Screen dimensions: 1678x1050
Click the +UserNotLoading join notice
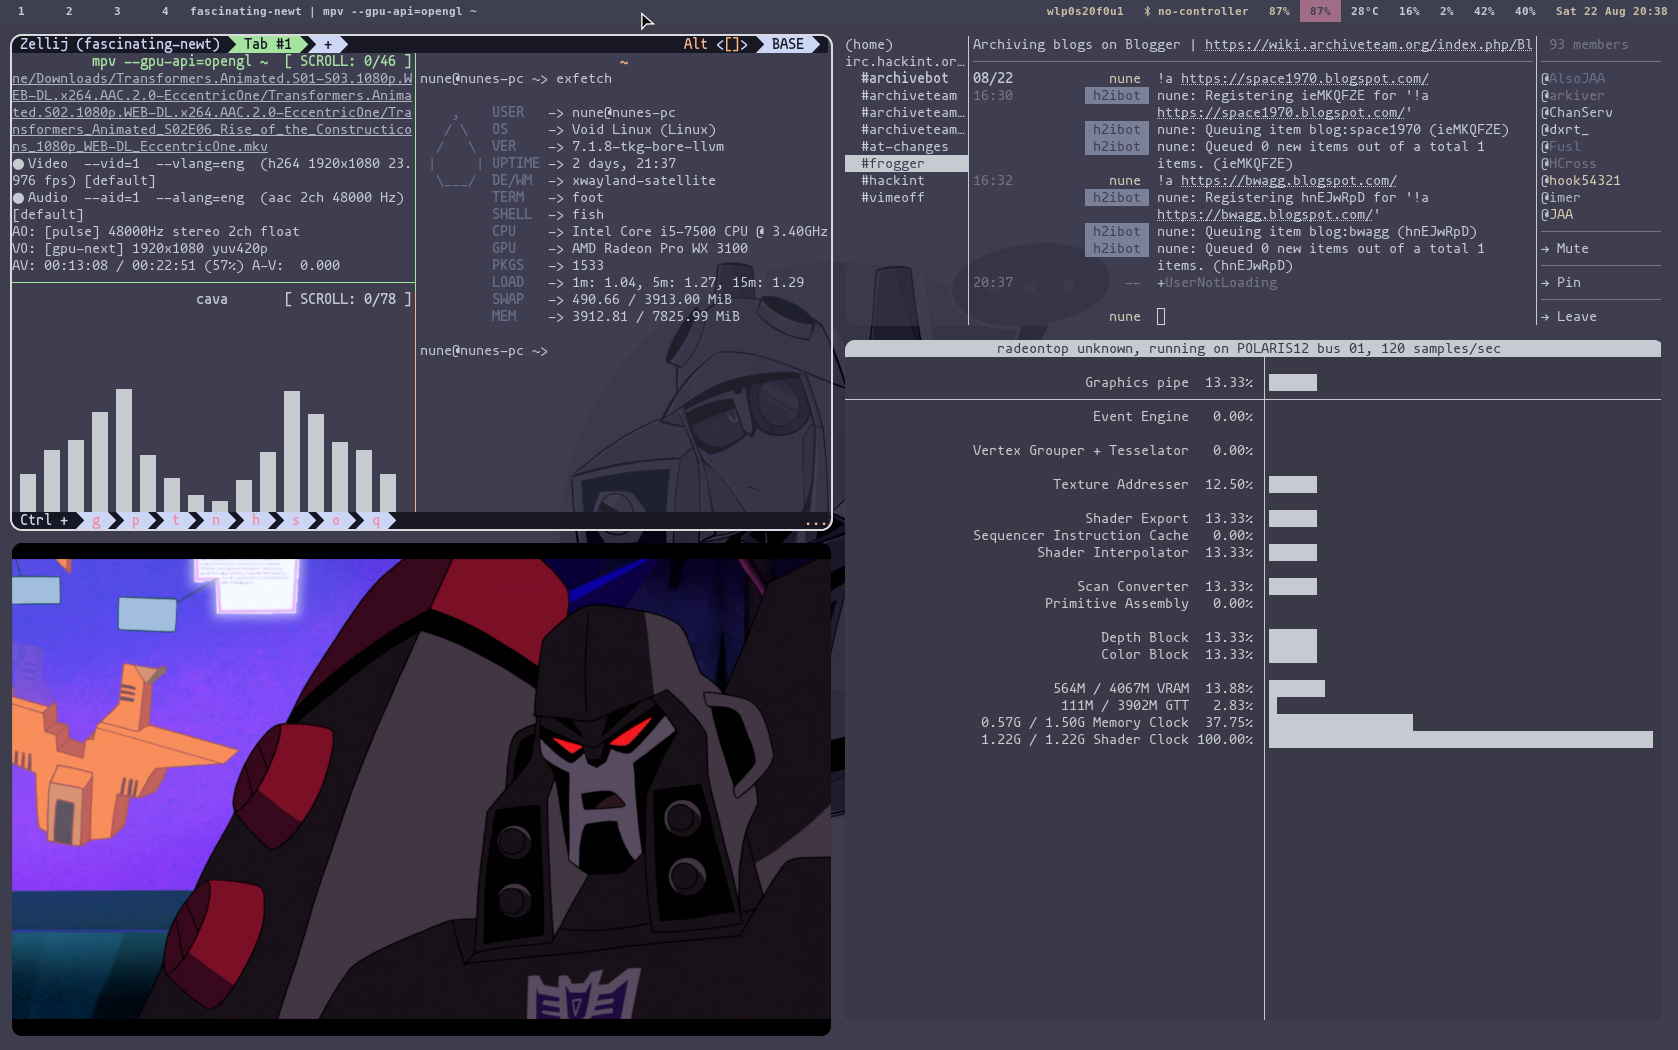[1217, 283]
